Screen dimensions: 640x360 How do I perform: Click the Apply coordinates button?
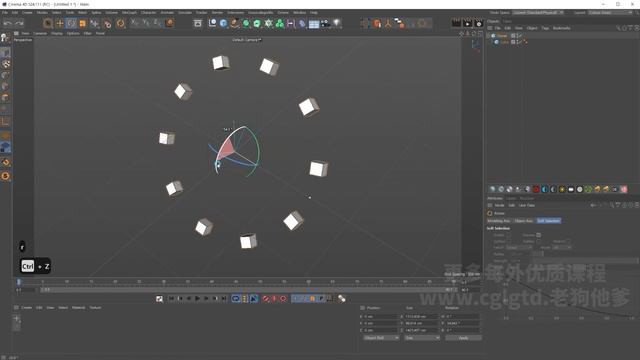point(463,338)
